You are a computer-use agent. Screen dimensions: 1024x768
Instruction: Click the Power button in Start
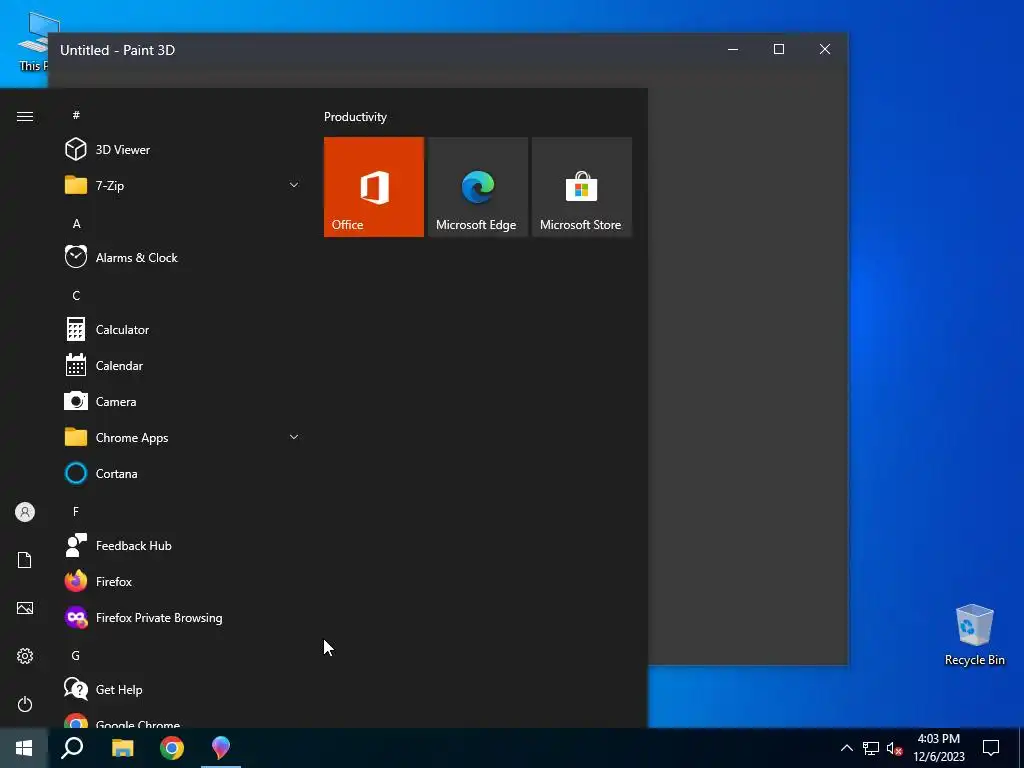coord(25,704)
